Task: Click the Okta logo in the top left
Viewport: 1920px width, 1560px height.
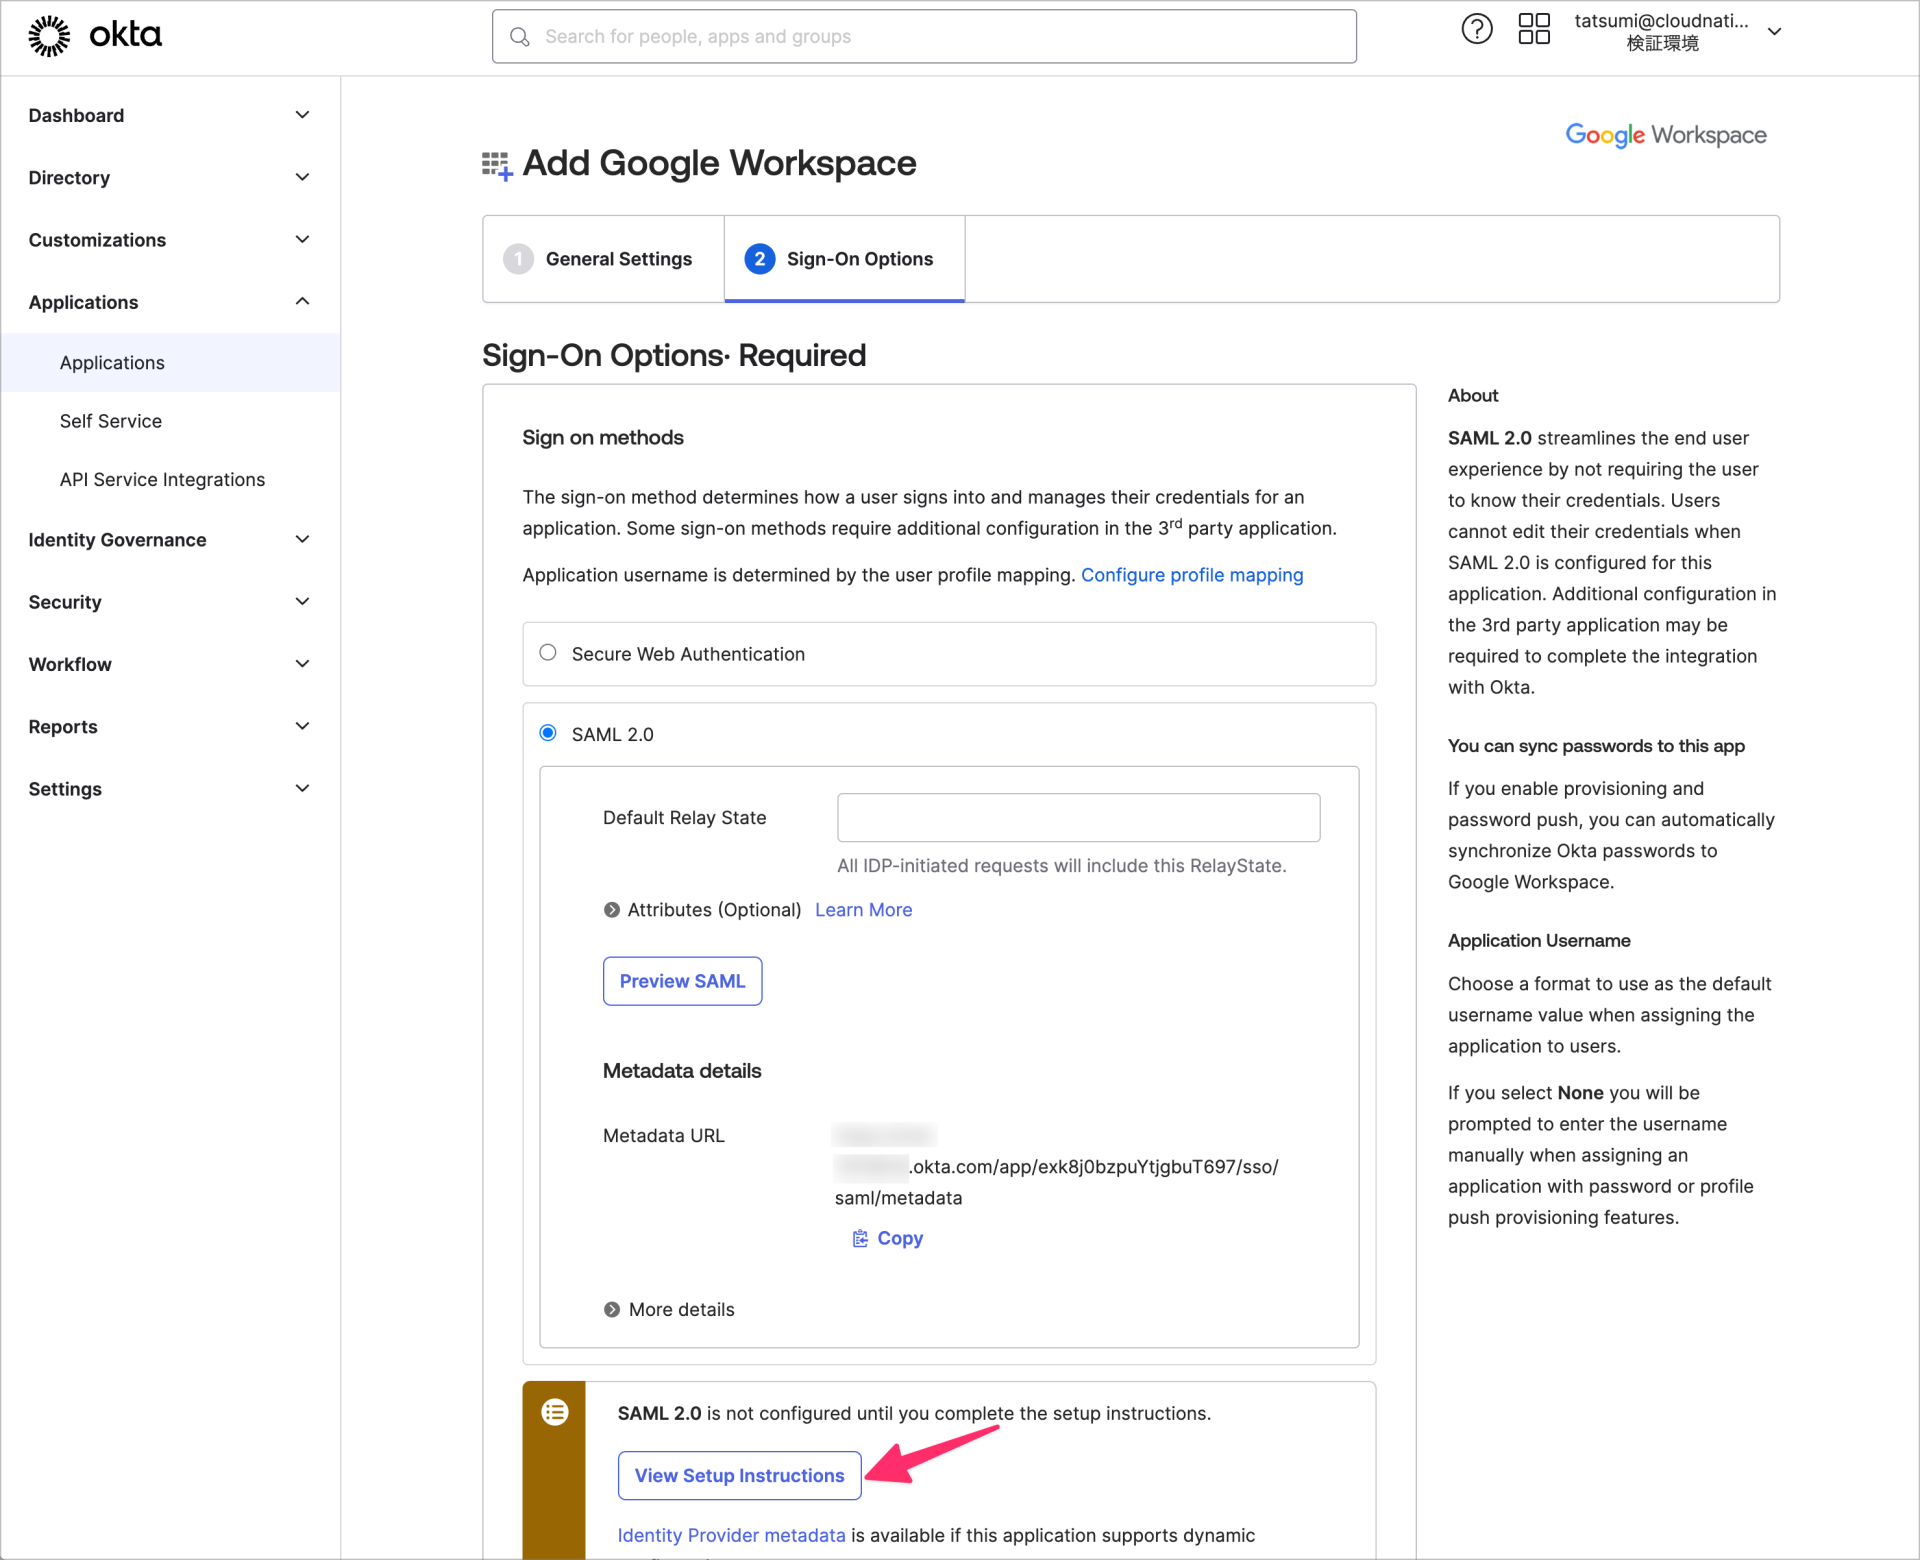Action: 95,35
